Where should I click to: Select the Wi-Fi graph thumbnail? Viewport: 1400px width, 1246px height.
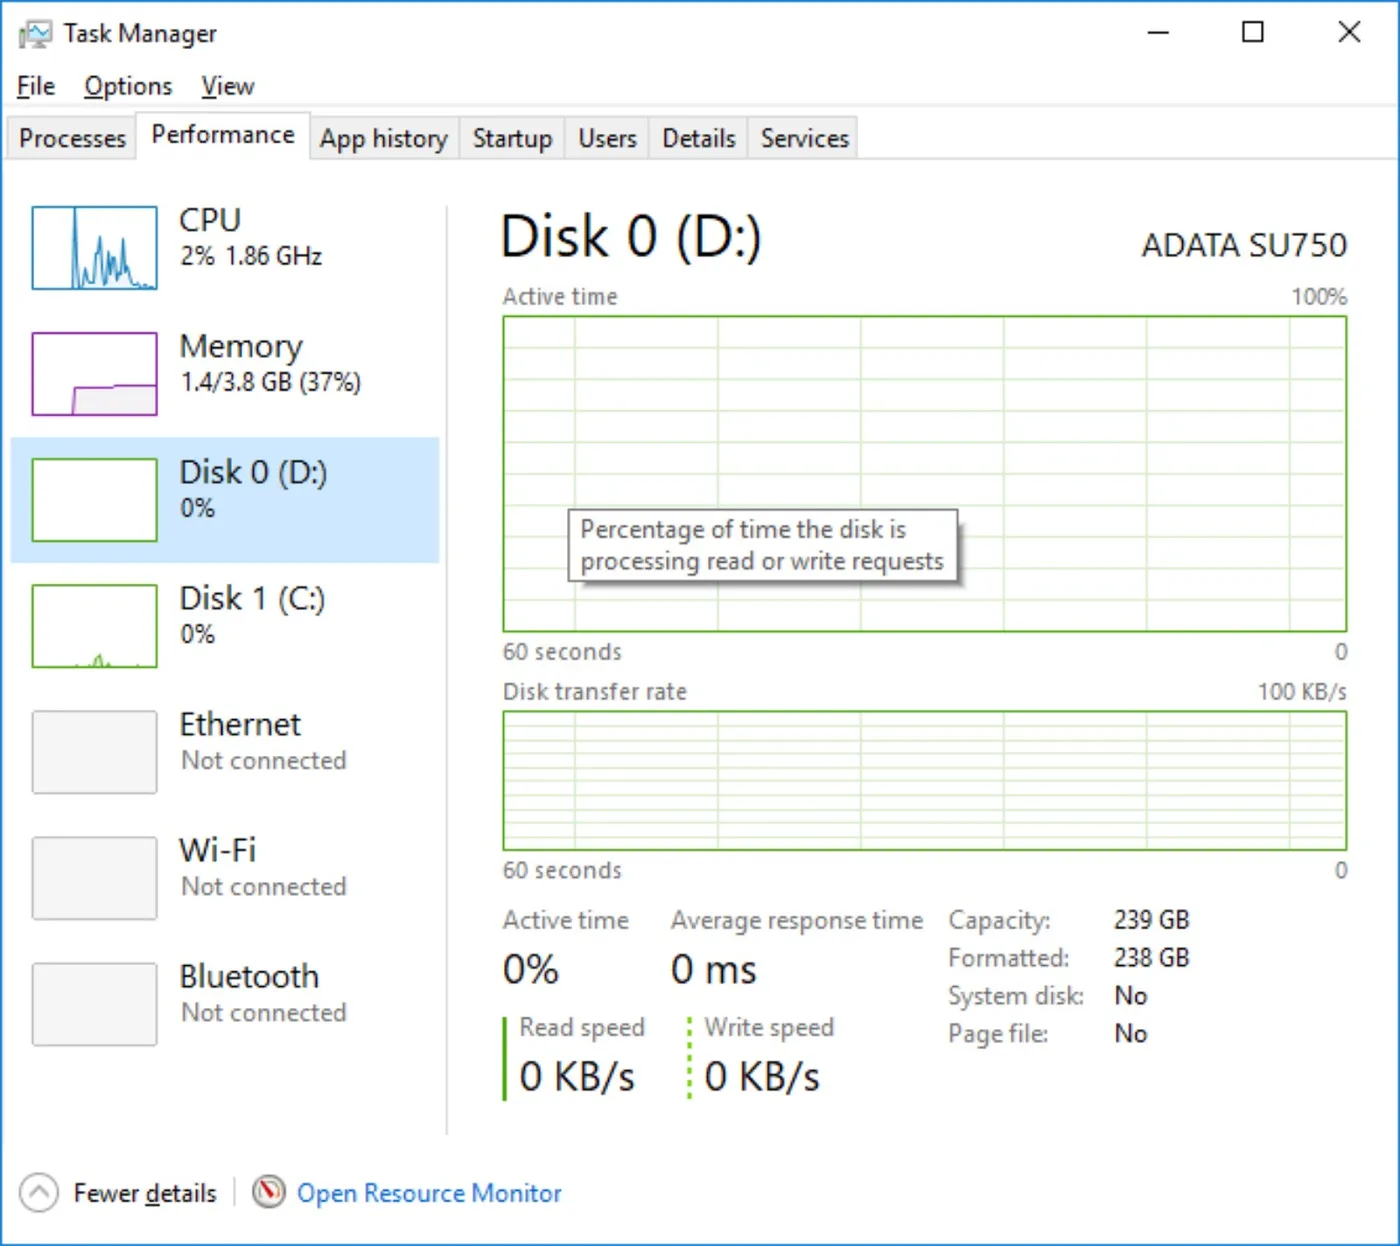click(x=94, y=878)
